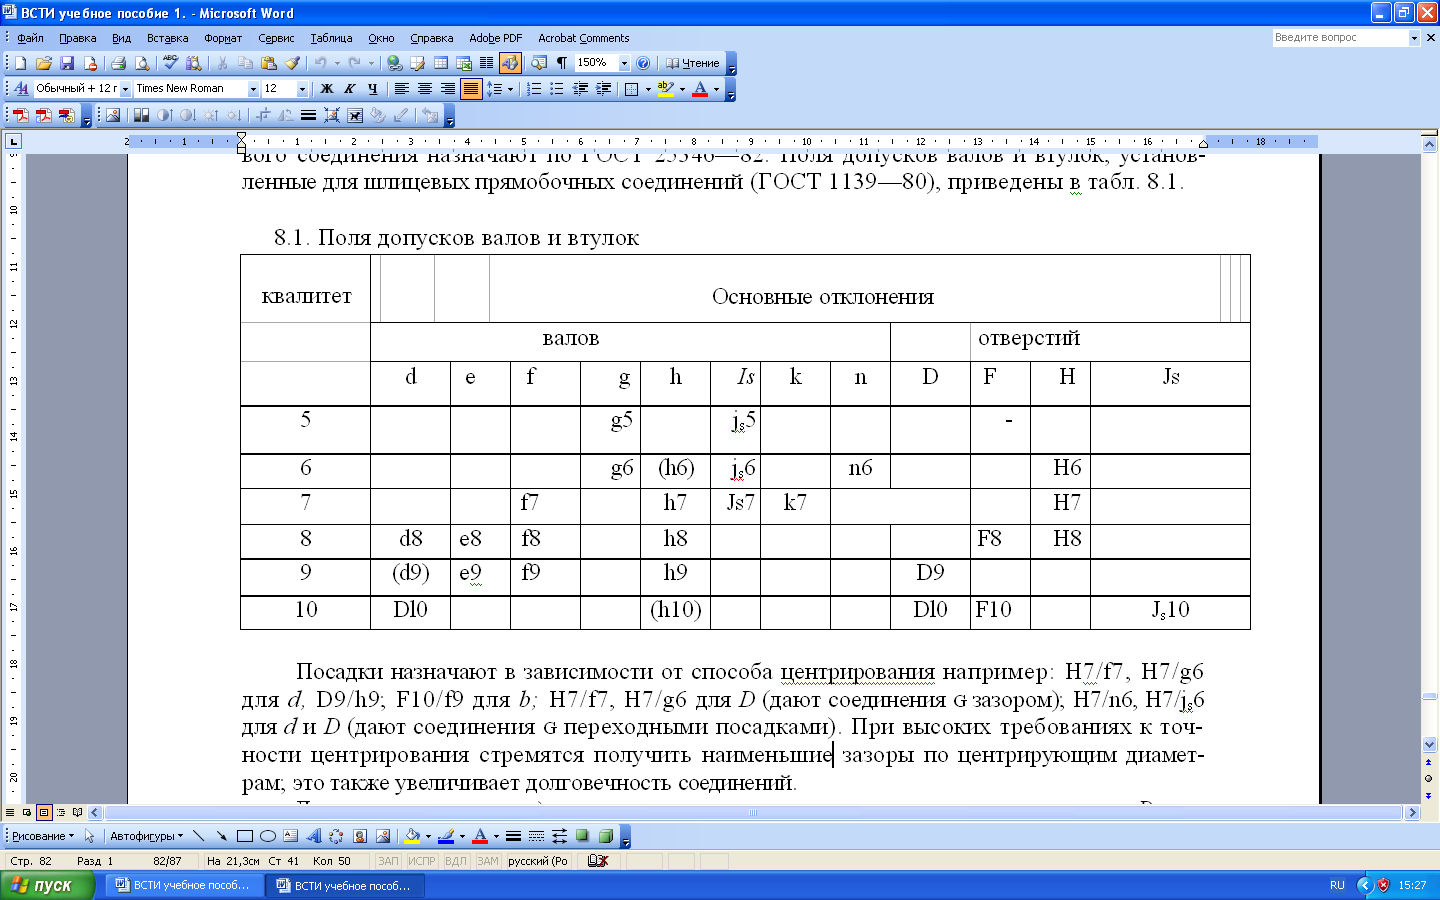Screen dimensions: 1440x900
Task: Toggle the Drawing toolbar button
Action: click(510, 63)
